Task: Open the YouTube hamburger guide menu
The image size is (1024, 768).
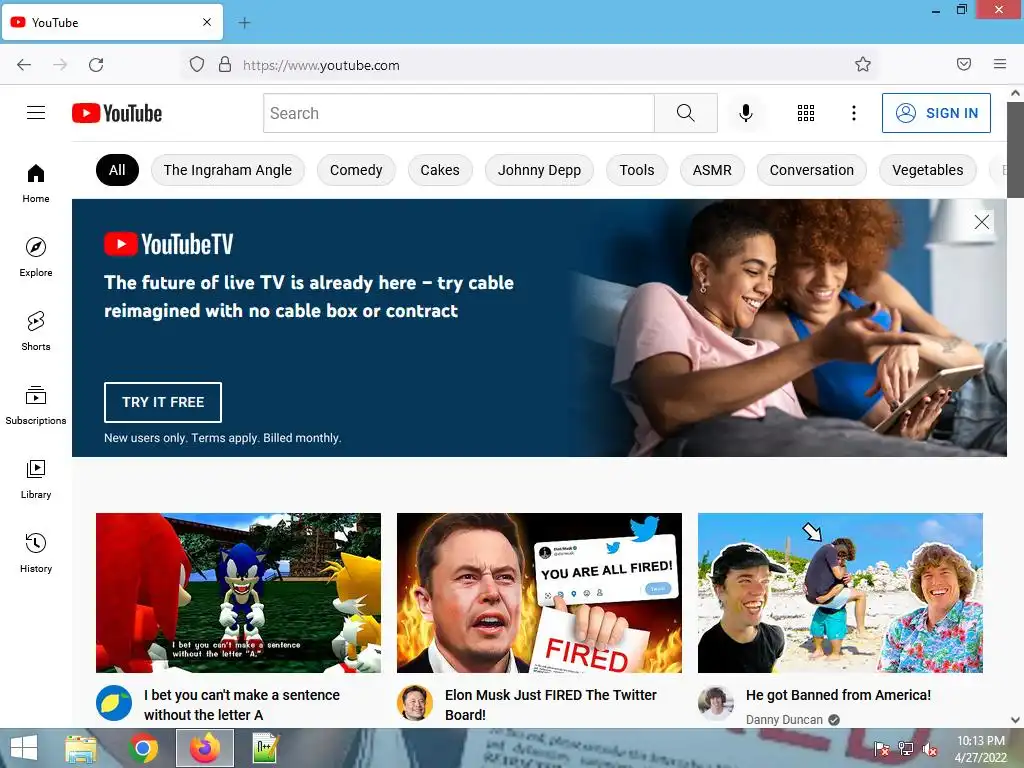Action: 36,113
